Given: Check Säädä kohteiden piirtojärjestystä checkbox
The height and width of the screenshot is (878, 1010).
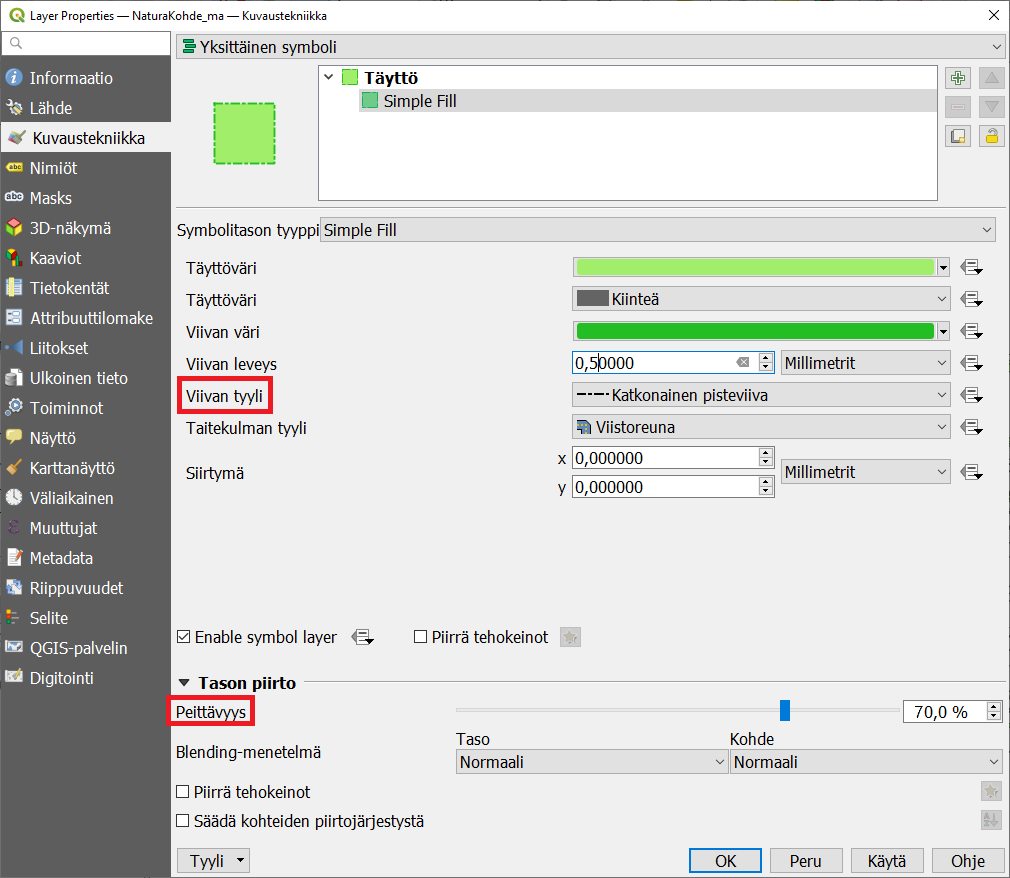Looking at the screenshot, I should click(x=183, y=821).
